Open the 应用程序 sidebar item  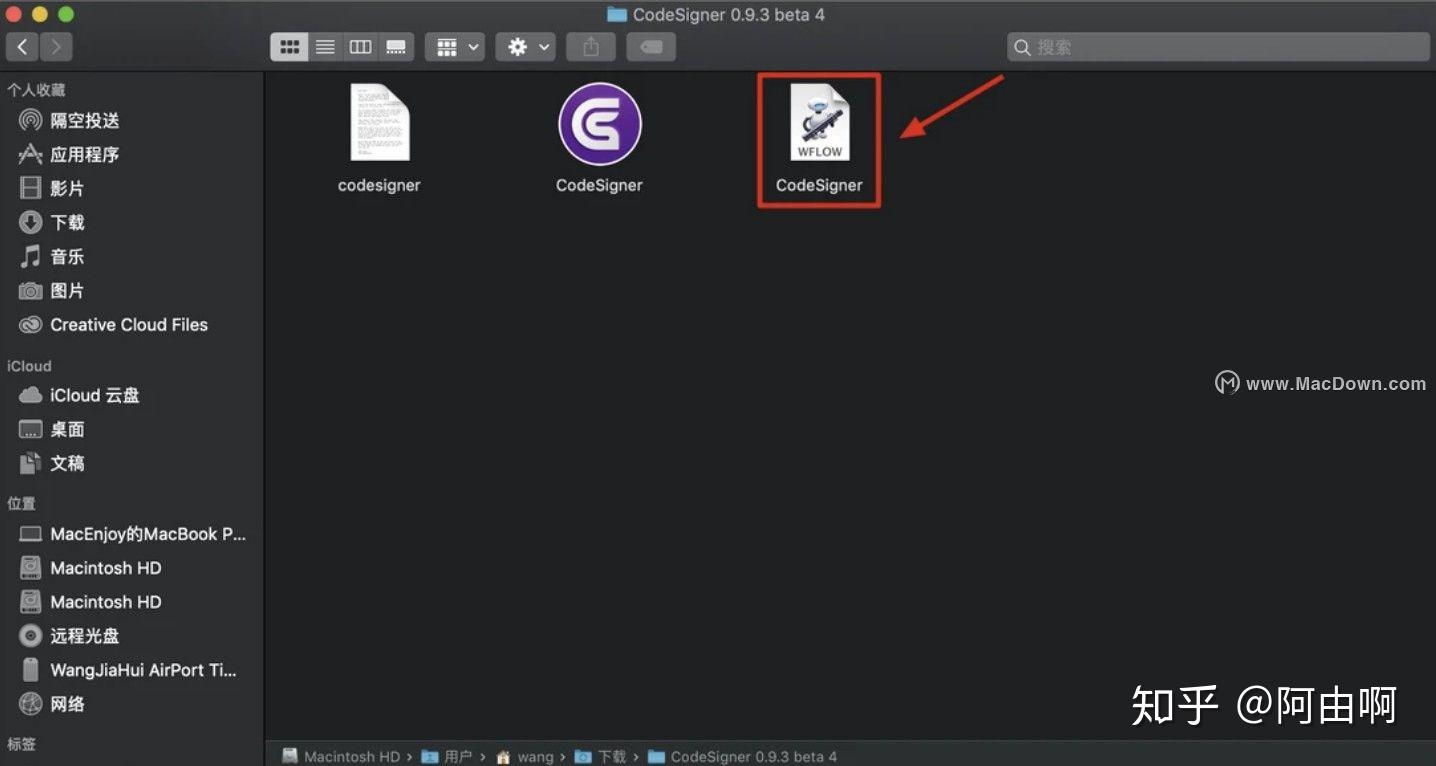click(82, 154)
